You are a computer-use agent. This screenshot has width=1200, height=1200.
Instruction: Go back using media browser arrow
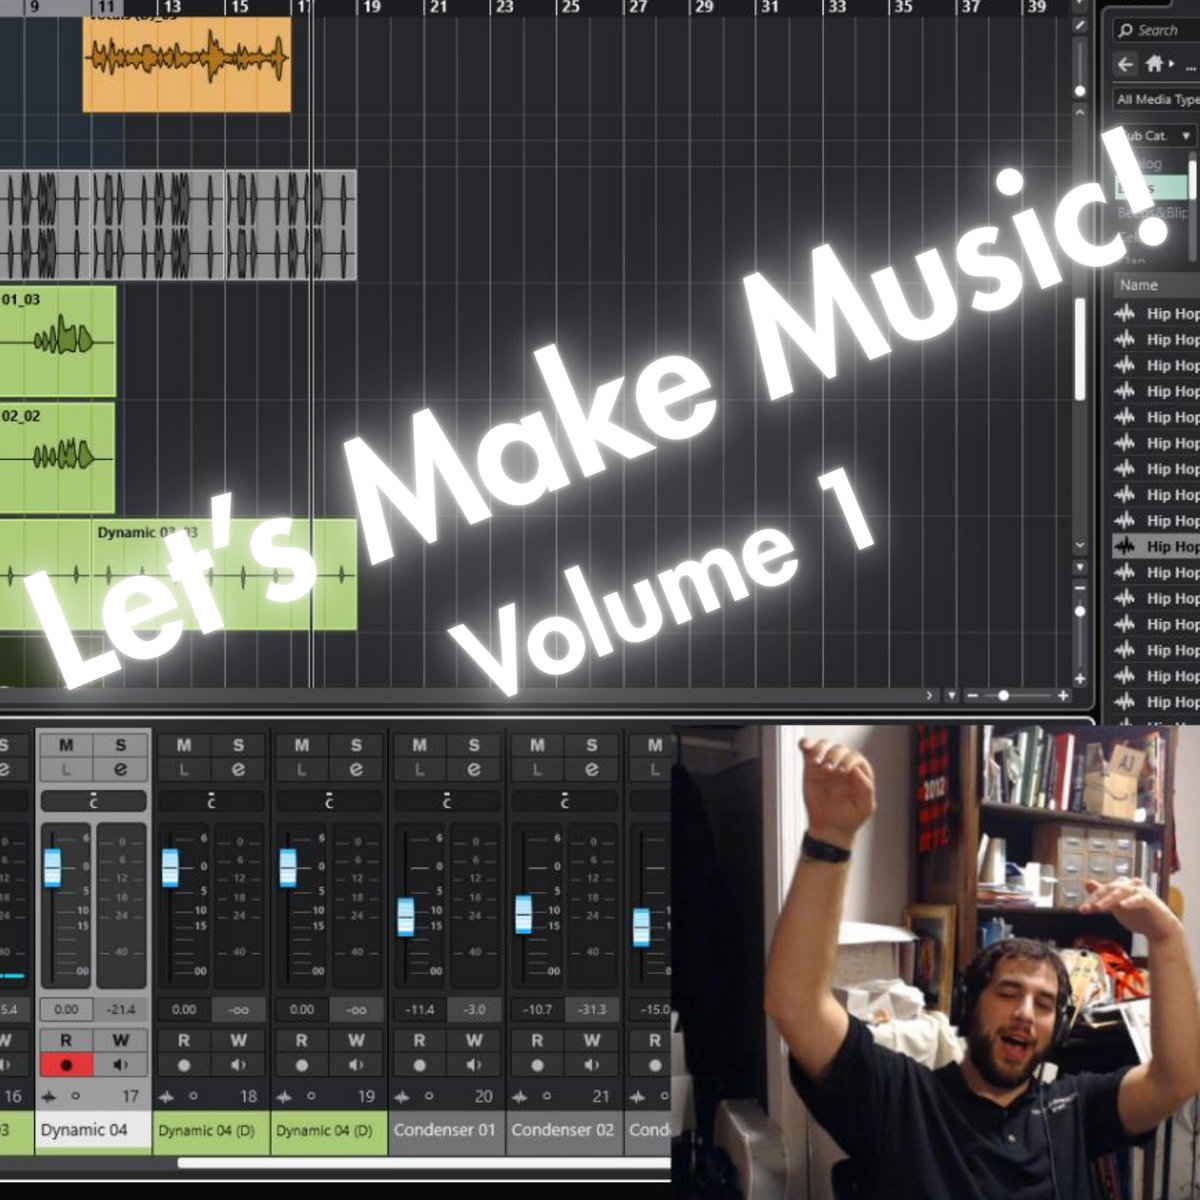pyautogui.click(x=1126, y=64)
